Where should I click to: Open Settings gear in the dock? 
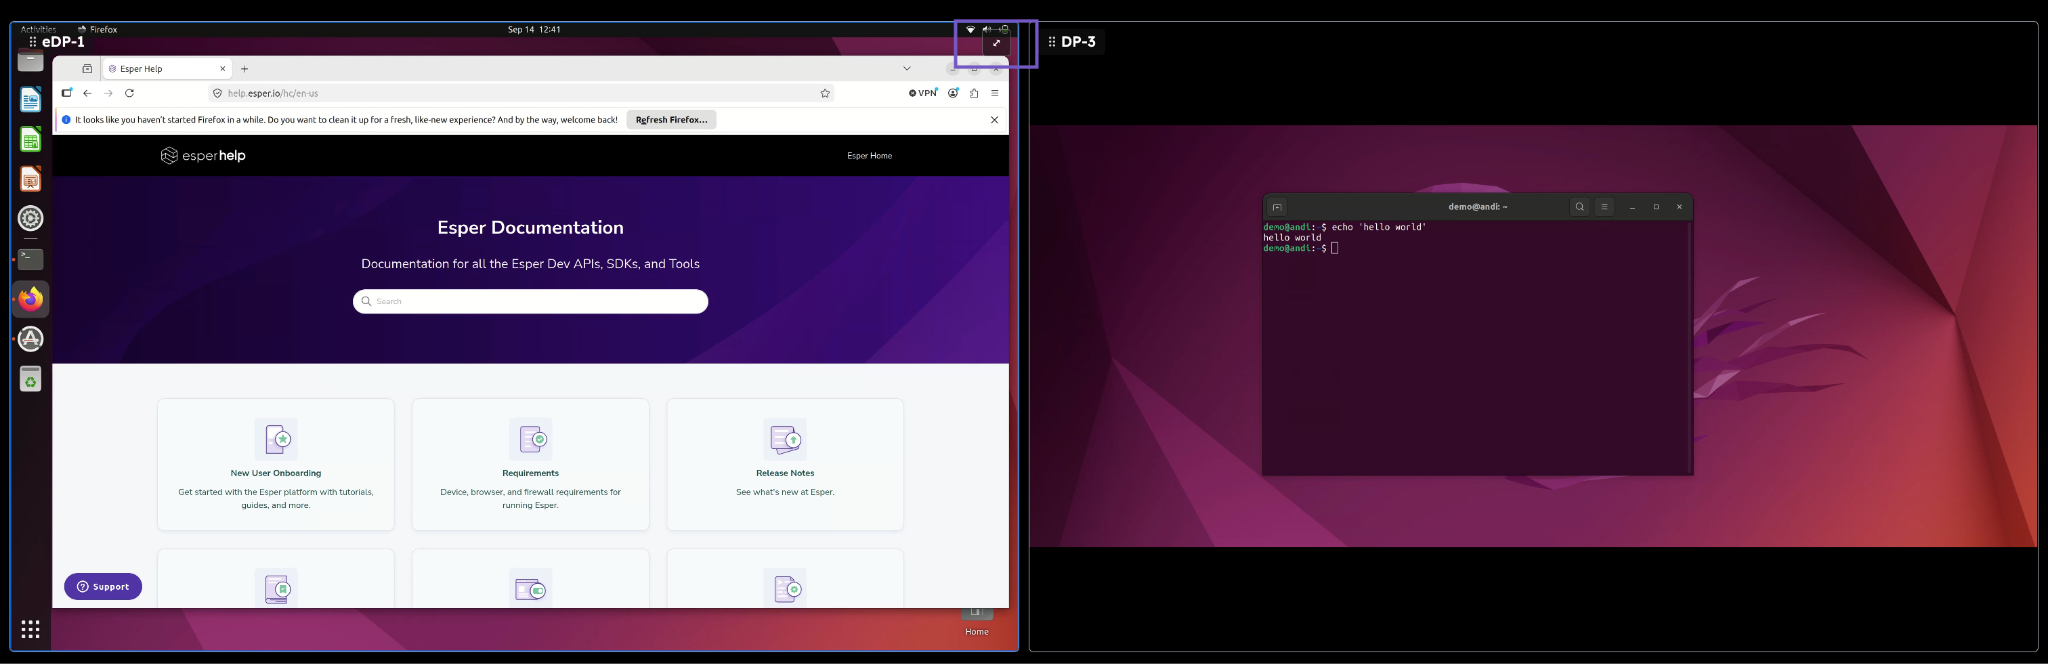[x=31, y=218]
